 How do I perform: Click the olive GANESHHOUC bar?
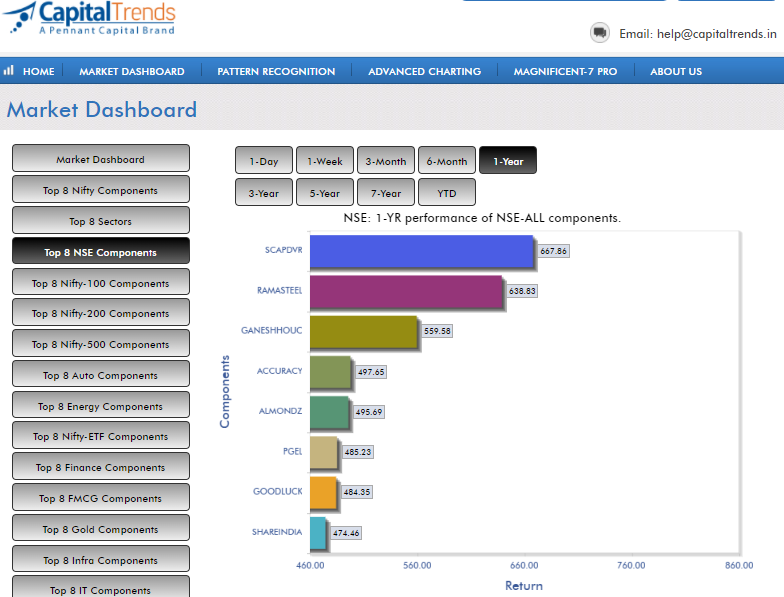coord(364,332)
